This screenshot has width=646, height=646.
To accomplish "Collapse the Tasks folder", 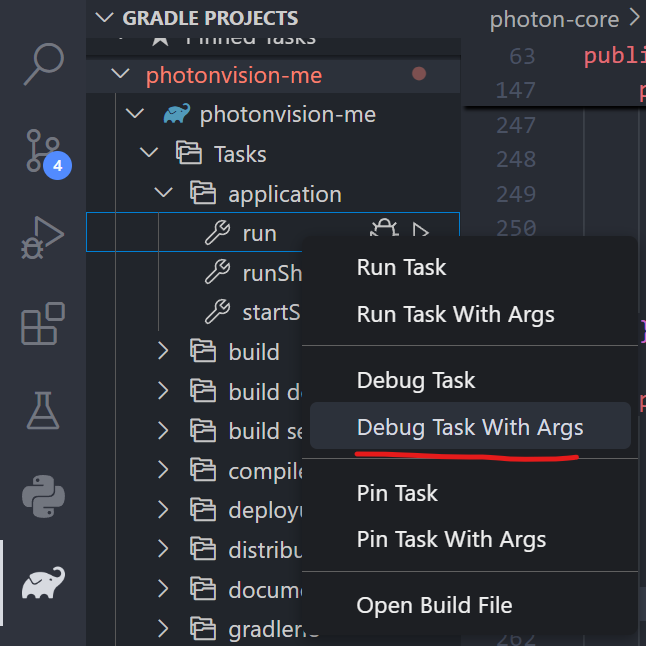I will click(149, 152).
